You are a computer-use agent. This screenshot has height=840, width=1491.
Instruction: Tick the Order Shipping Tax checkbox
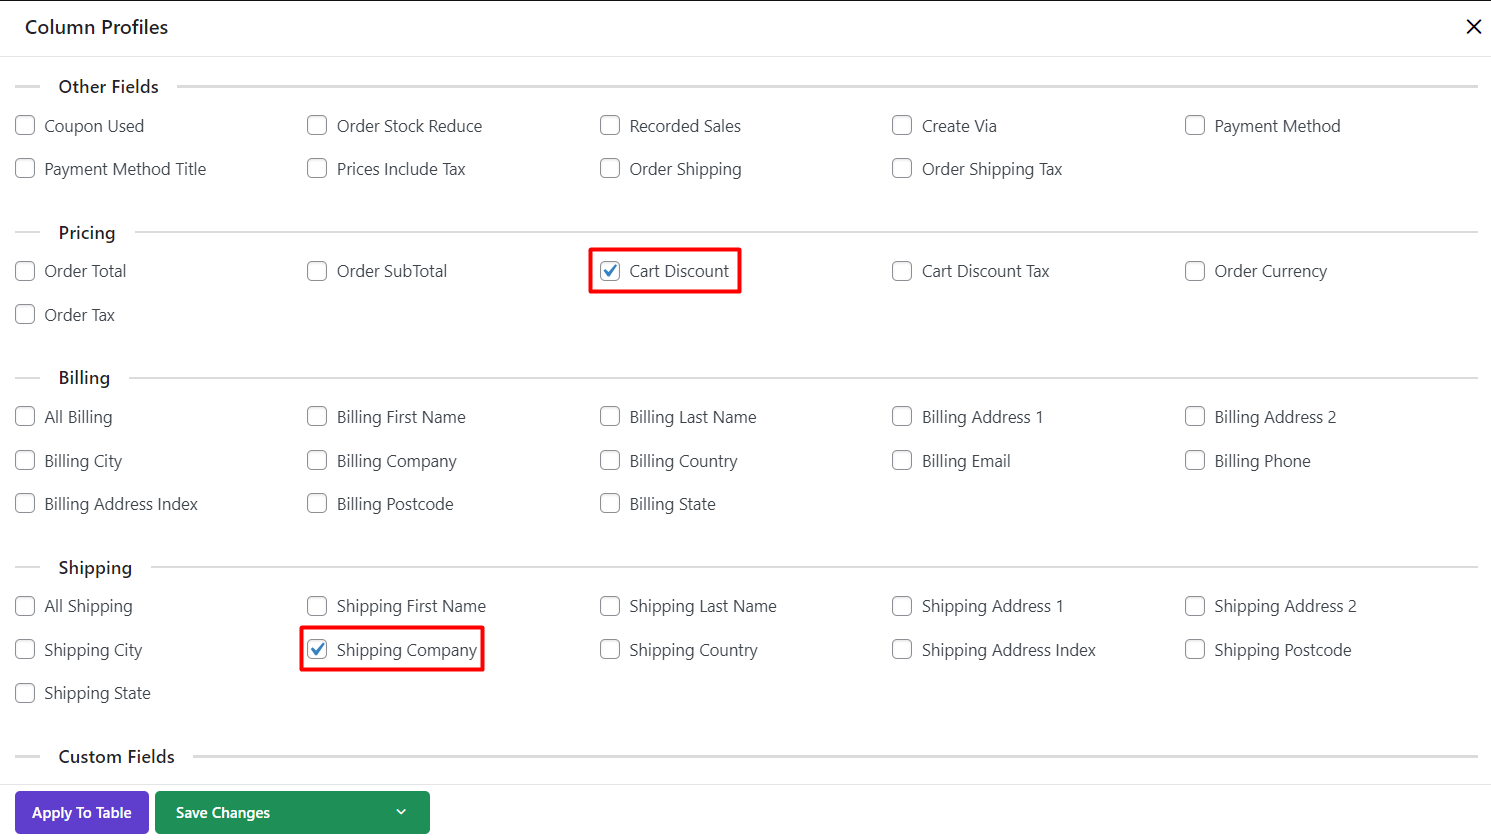(902, 169)
